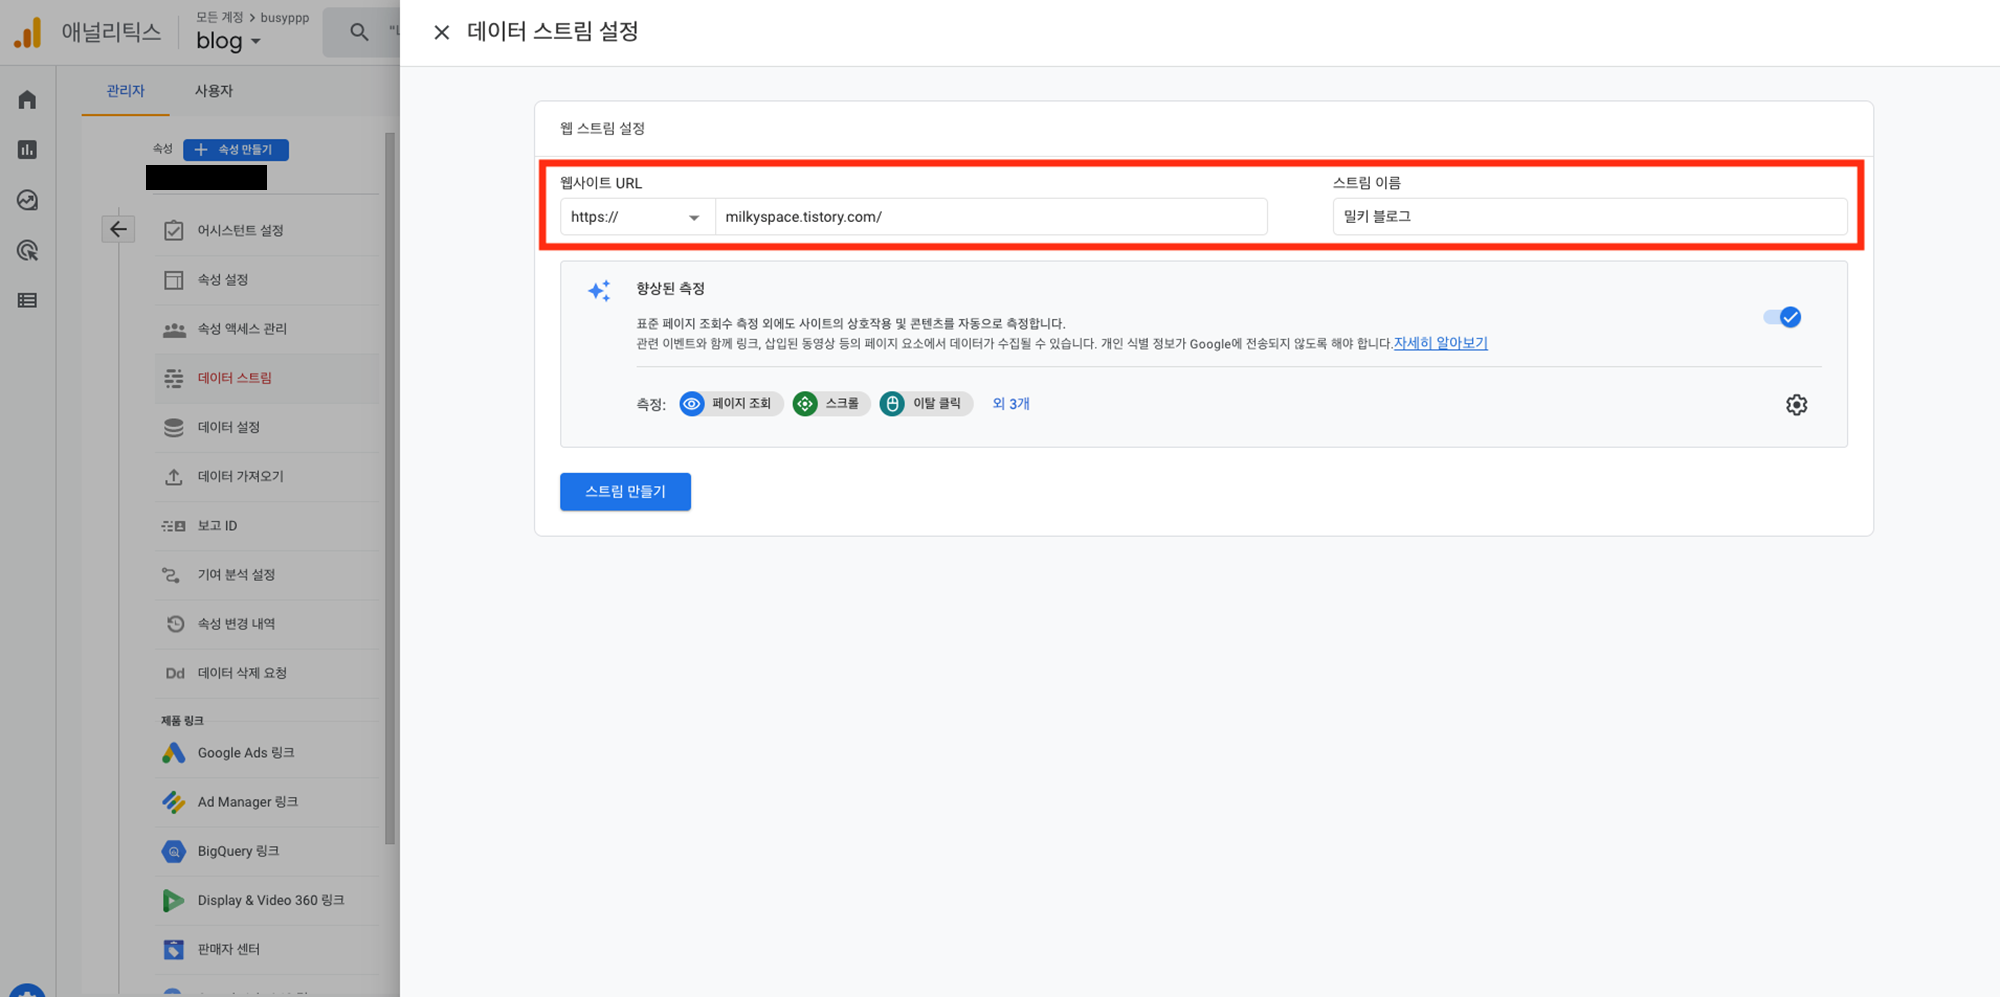Click the 외 3개 link
The image size is (2000, 997).
coord(1011,404)
